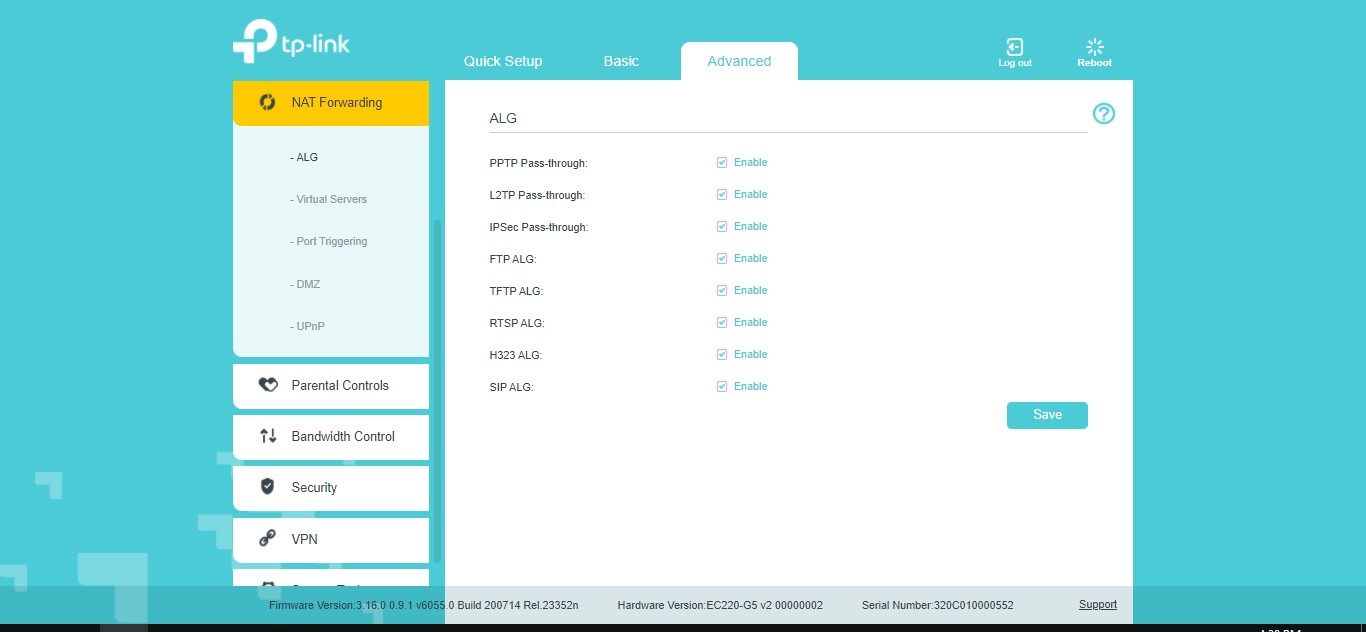Screen dimensions: 1366x632
Task: Click the TP-Link logo icon
Action: tap(255, 42)
